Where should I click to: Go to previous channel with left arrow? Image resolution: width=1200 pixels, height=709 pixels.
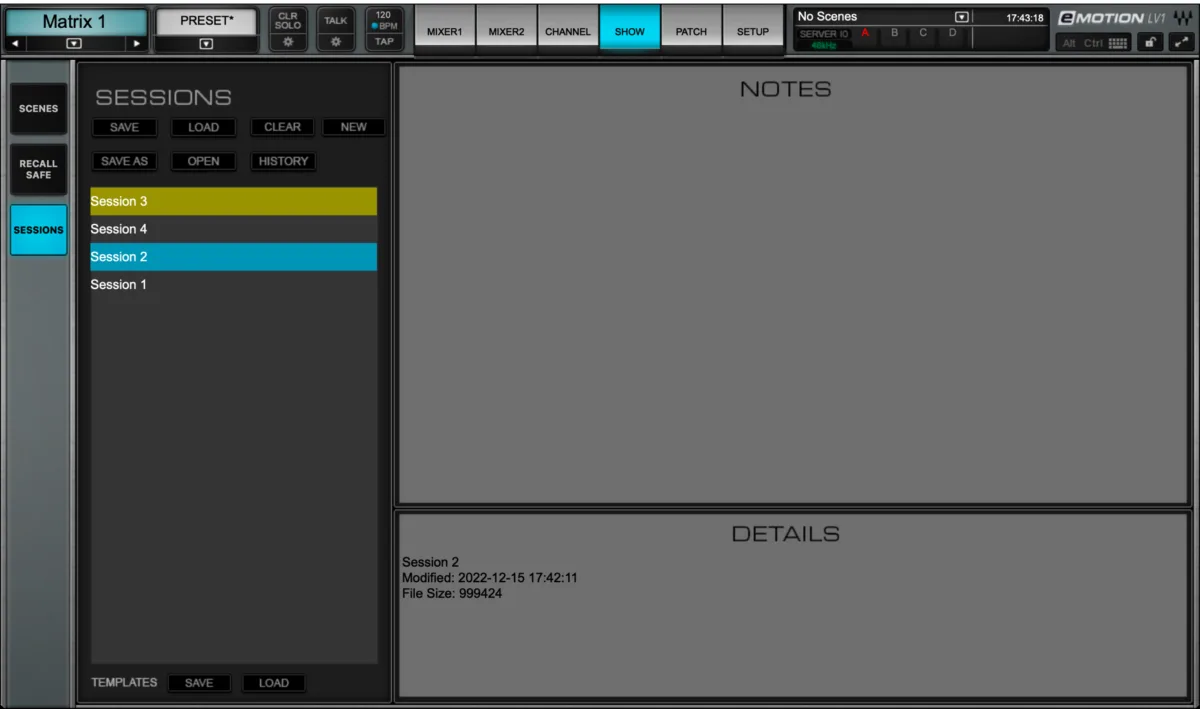click(16, 44)
